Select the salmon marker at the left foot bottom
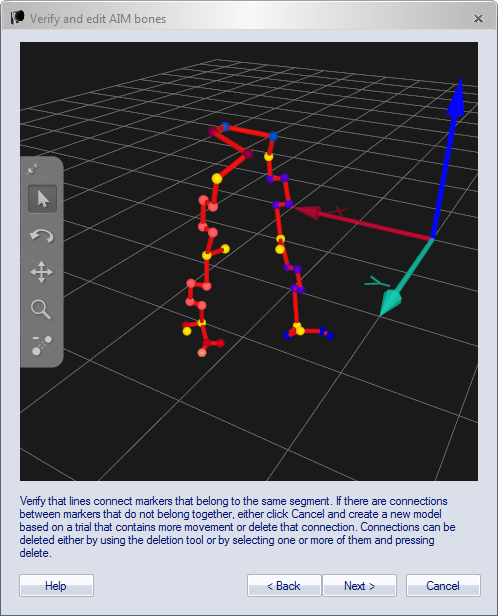This screenshot has height=616, width=498. (202, 353)
